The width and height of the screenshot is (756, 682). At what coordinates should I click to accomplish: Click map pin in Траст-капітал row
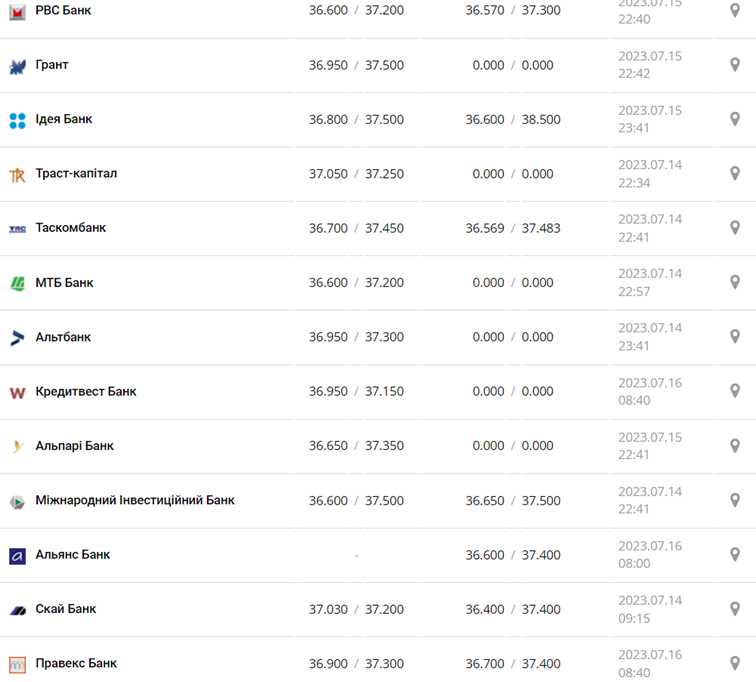[735, 174]
